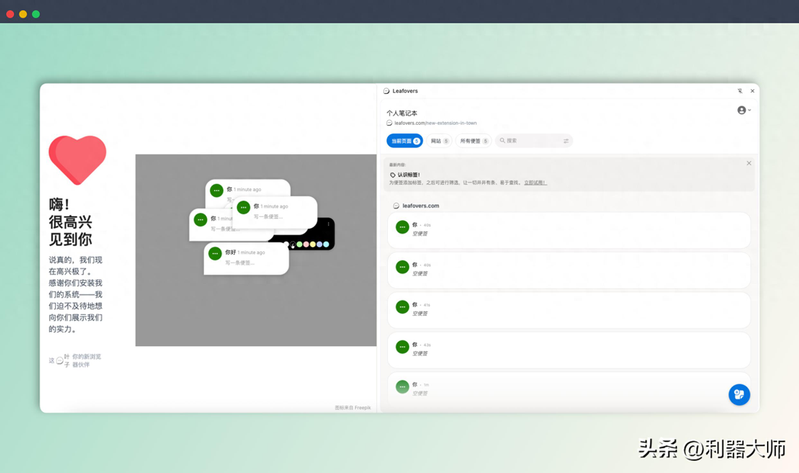The image size is (799, 473).
Task: Click the green avatar on the 你好 sticky note
Action: [x=215, y=254]
